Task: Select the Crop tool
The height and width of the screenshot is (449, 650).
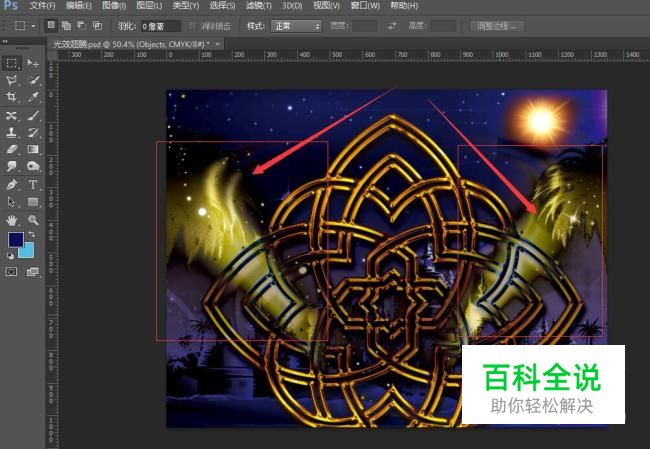Action: [x=12, y=97]
